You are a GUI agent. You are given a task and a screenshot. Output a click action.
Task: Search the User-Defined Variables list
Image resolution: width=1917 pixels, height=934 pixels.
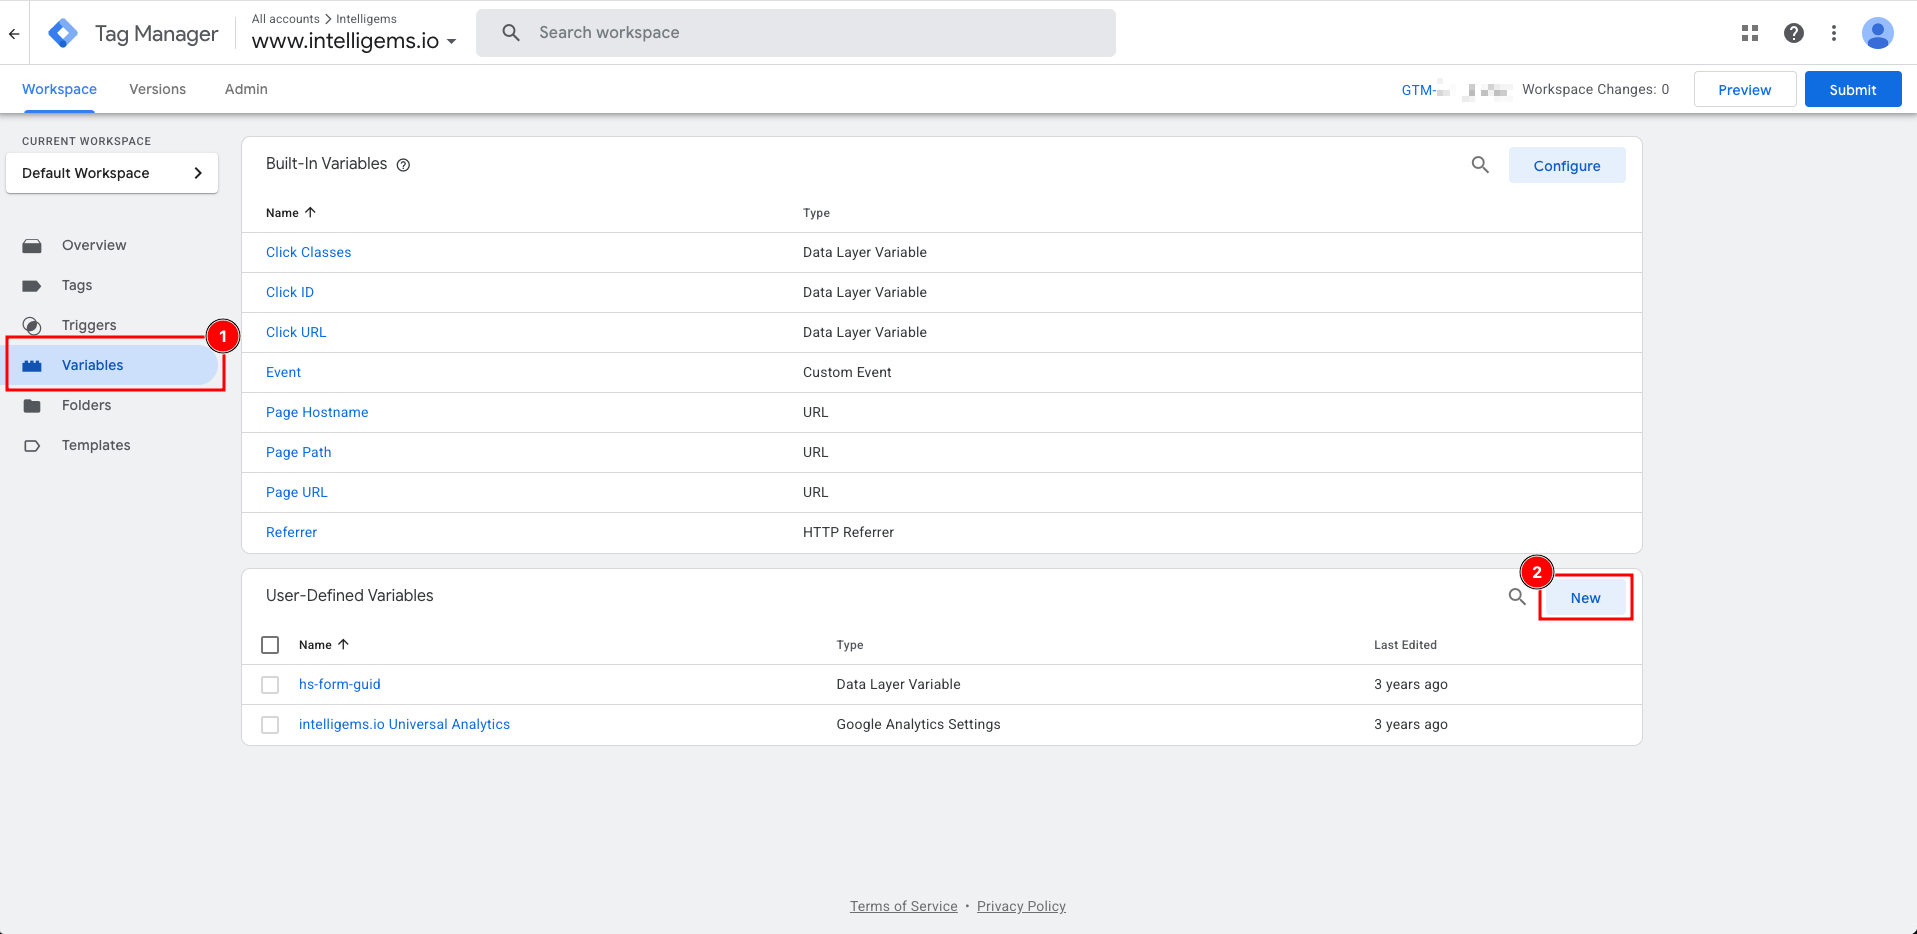pyautogui.click(x=1516, y=597)
